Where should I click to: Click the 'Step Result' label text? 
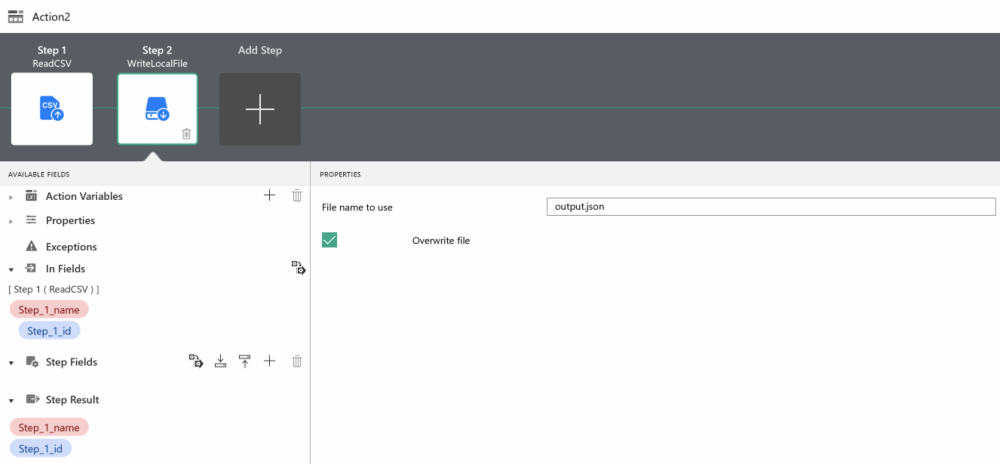pyautogui.click(x=72, y=400)
